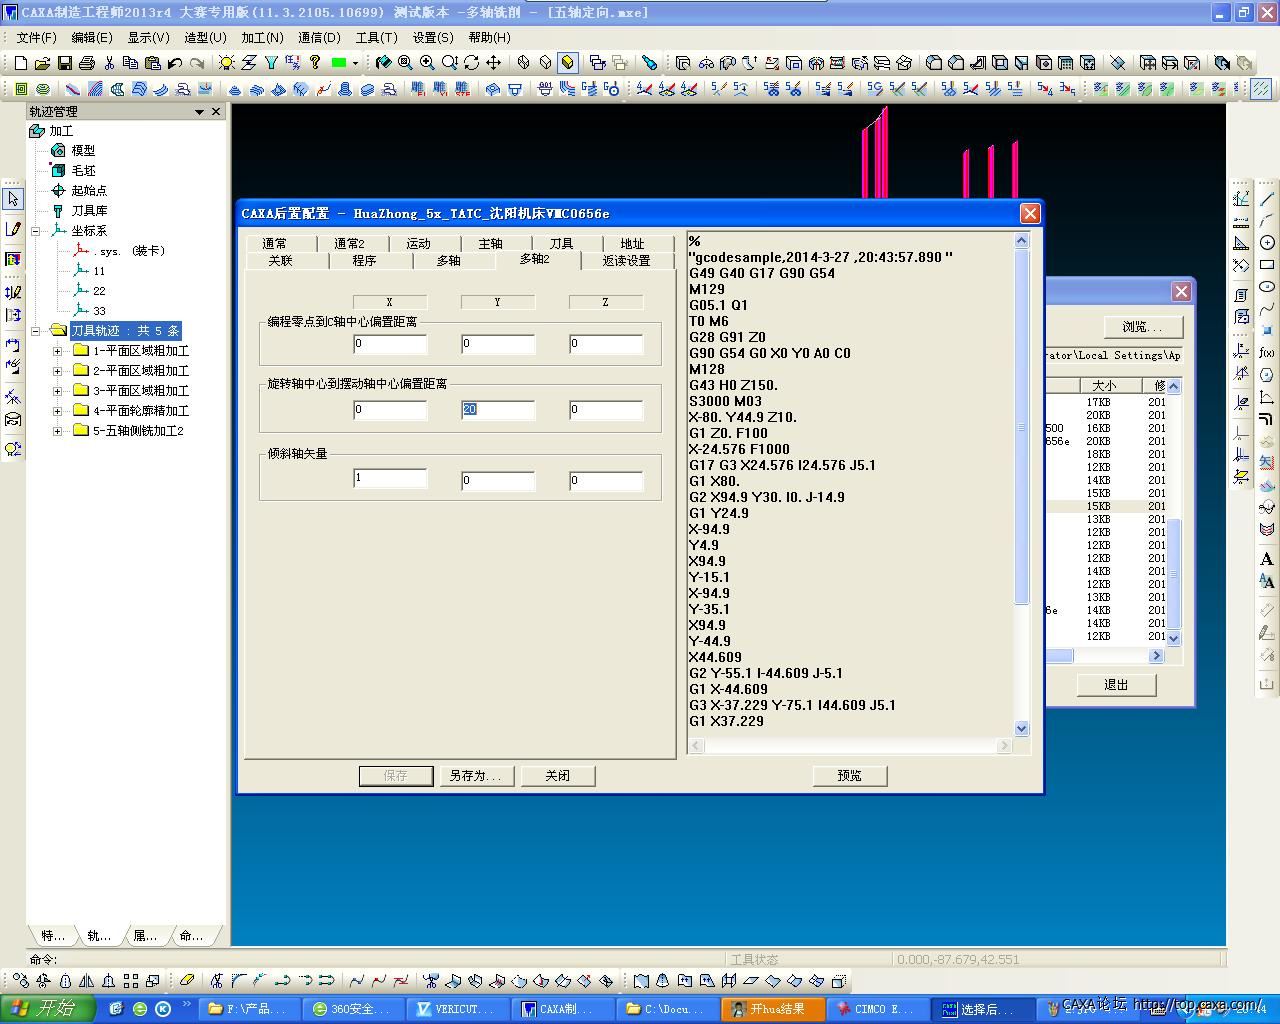Click the Save disk icon
Viewport: 1280px width, 1024px height.
pos(64,62)
